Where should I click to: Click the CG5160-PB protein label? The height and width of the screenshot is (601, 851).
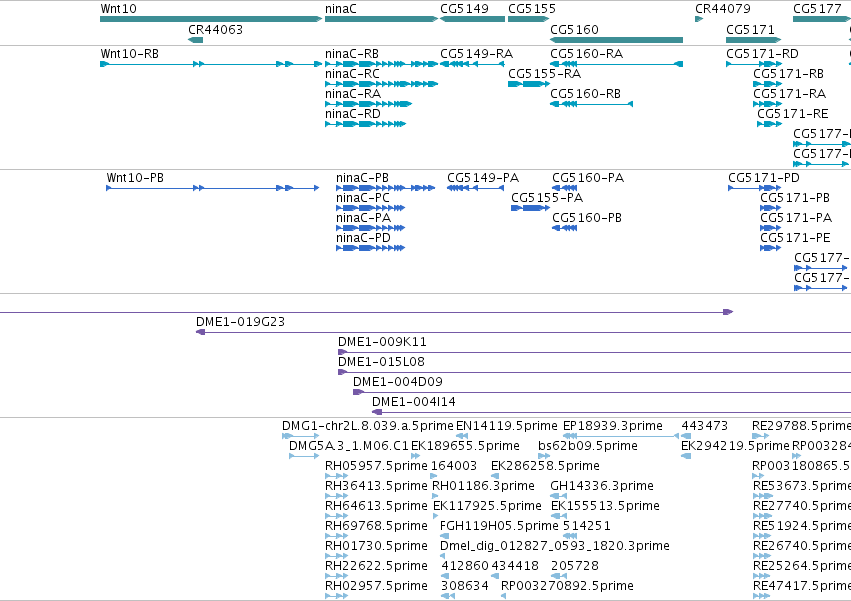[587, 218]
